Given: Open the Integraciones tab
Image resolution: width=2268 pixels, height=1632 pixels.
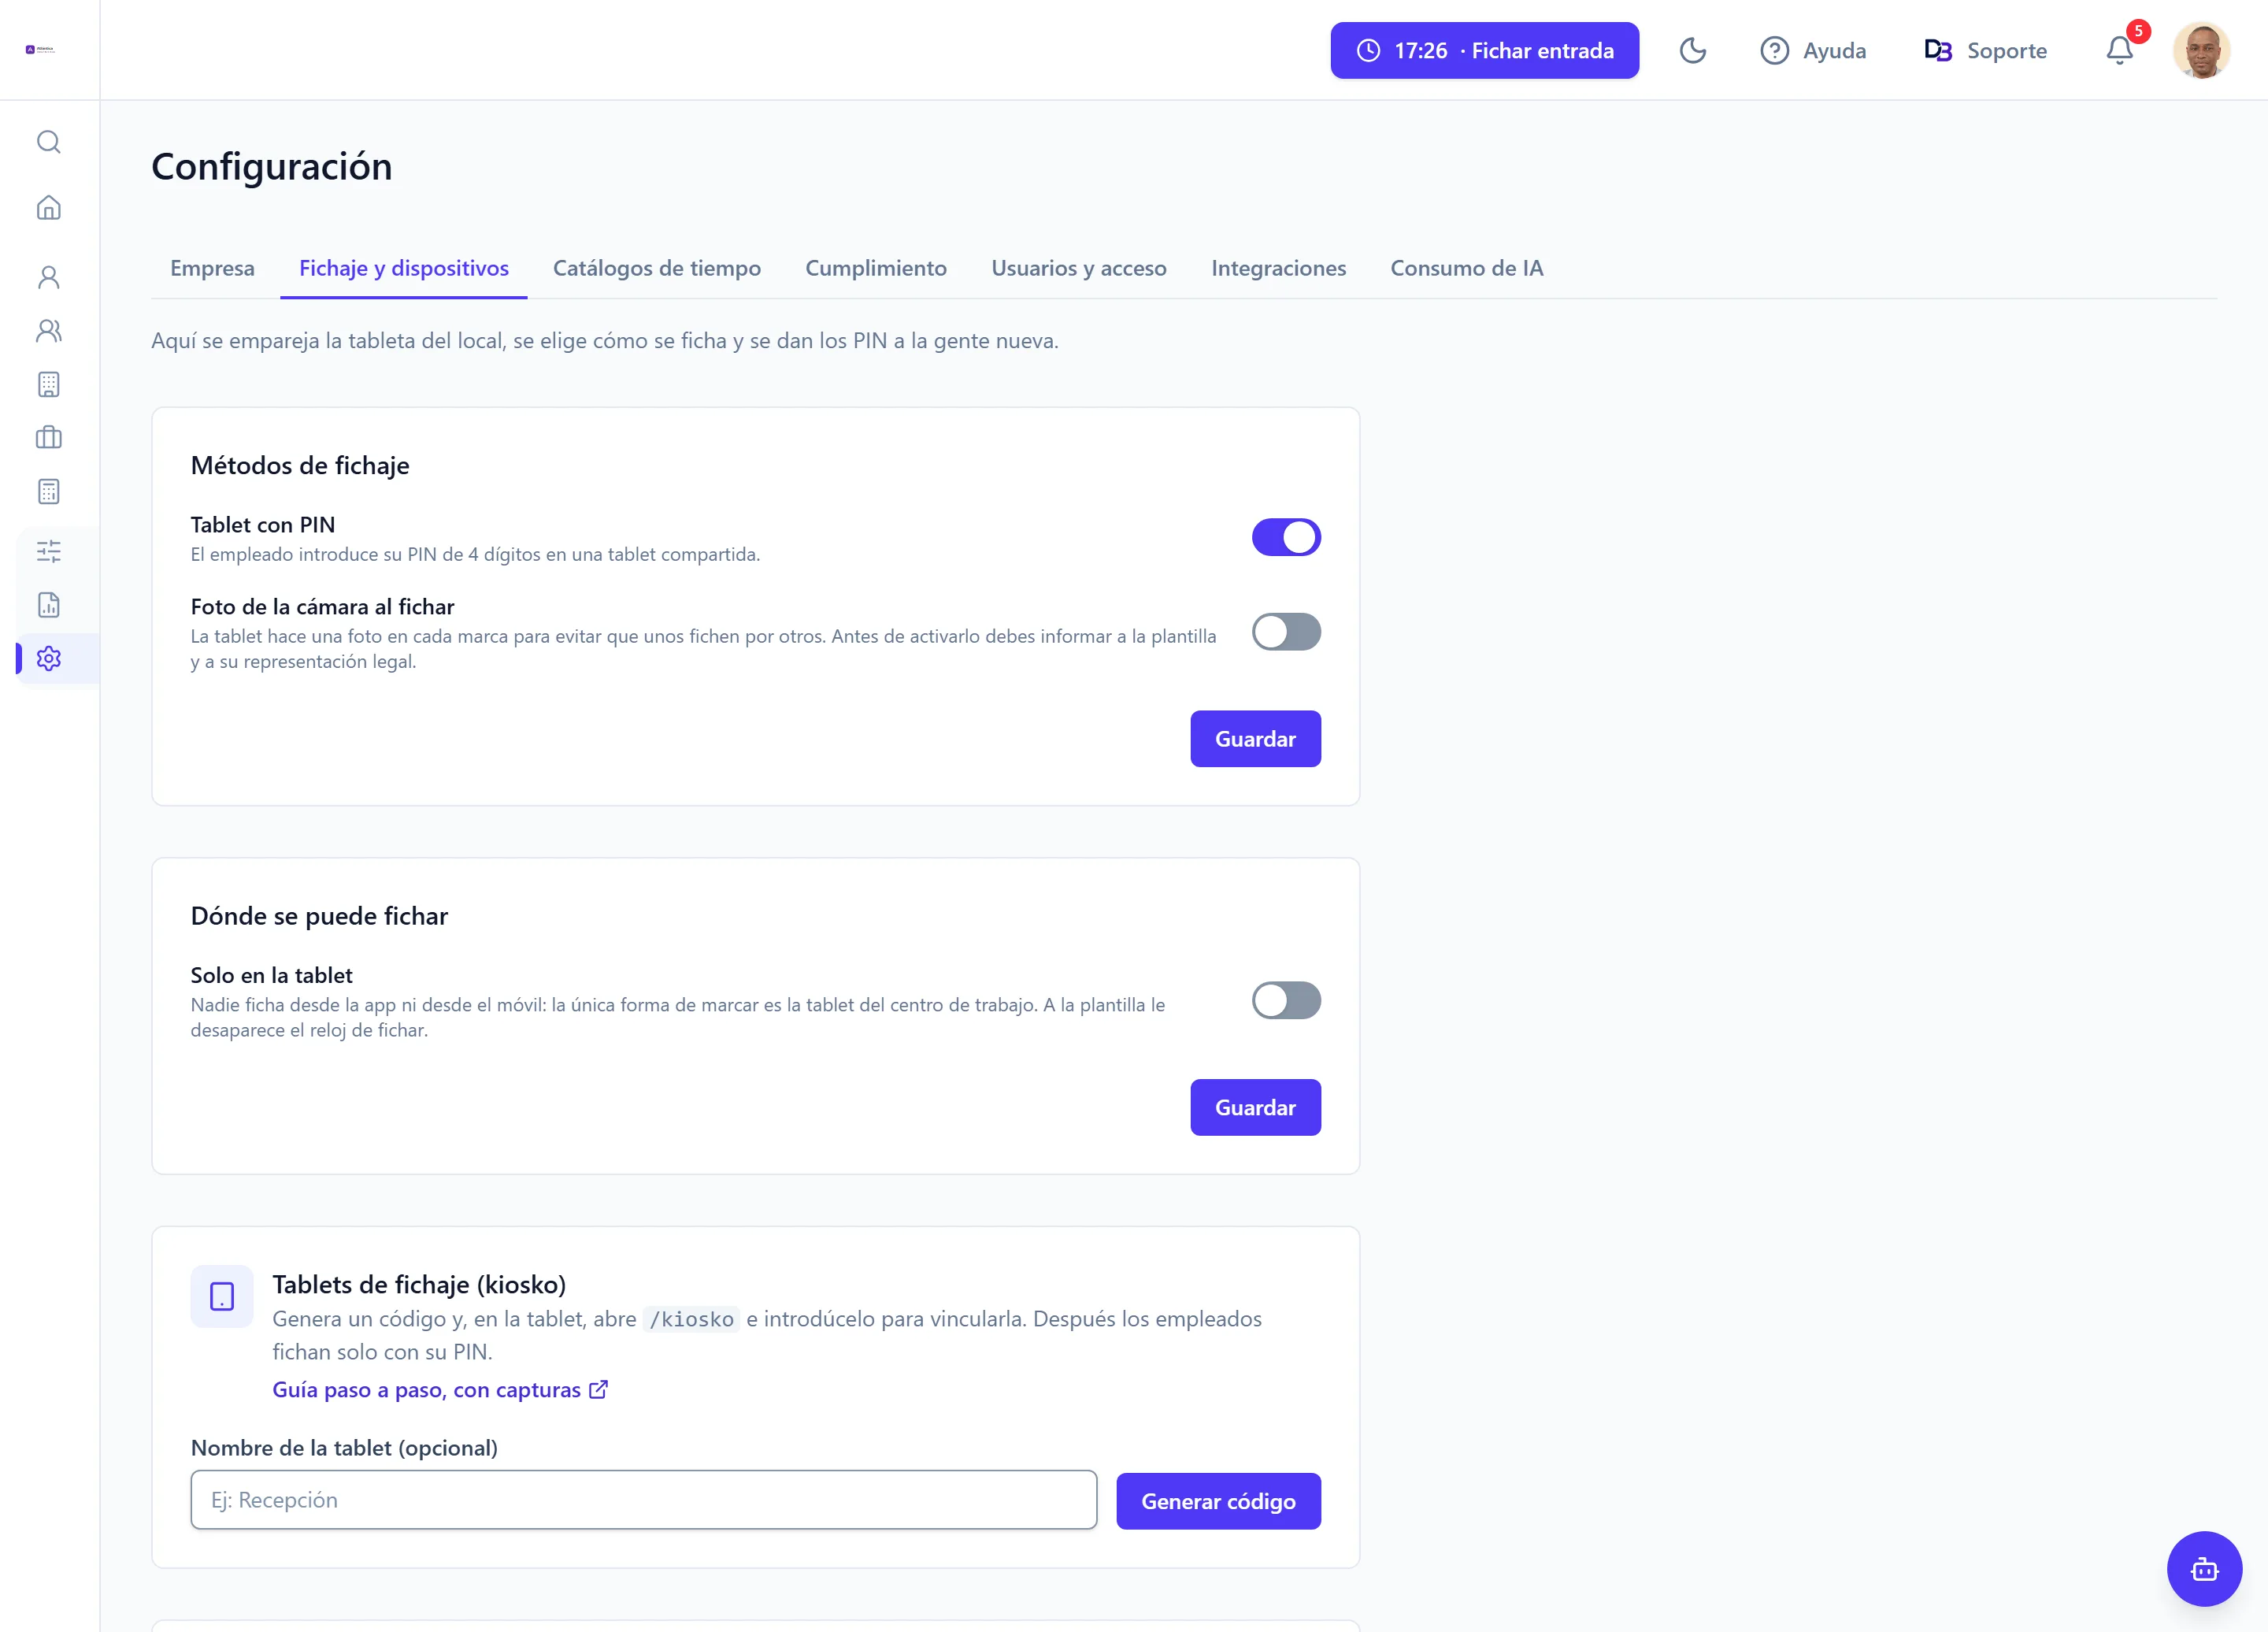Looking at the screenshot, I should (x=1278, y=268).
